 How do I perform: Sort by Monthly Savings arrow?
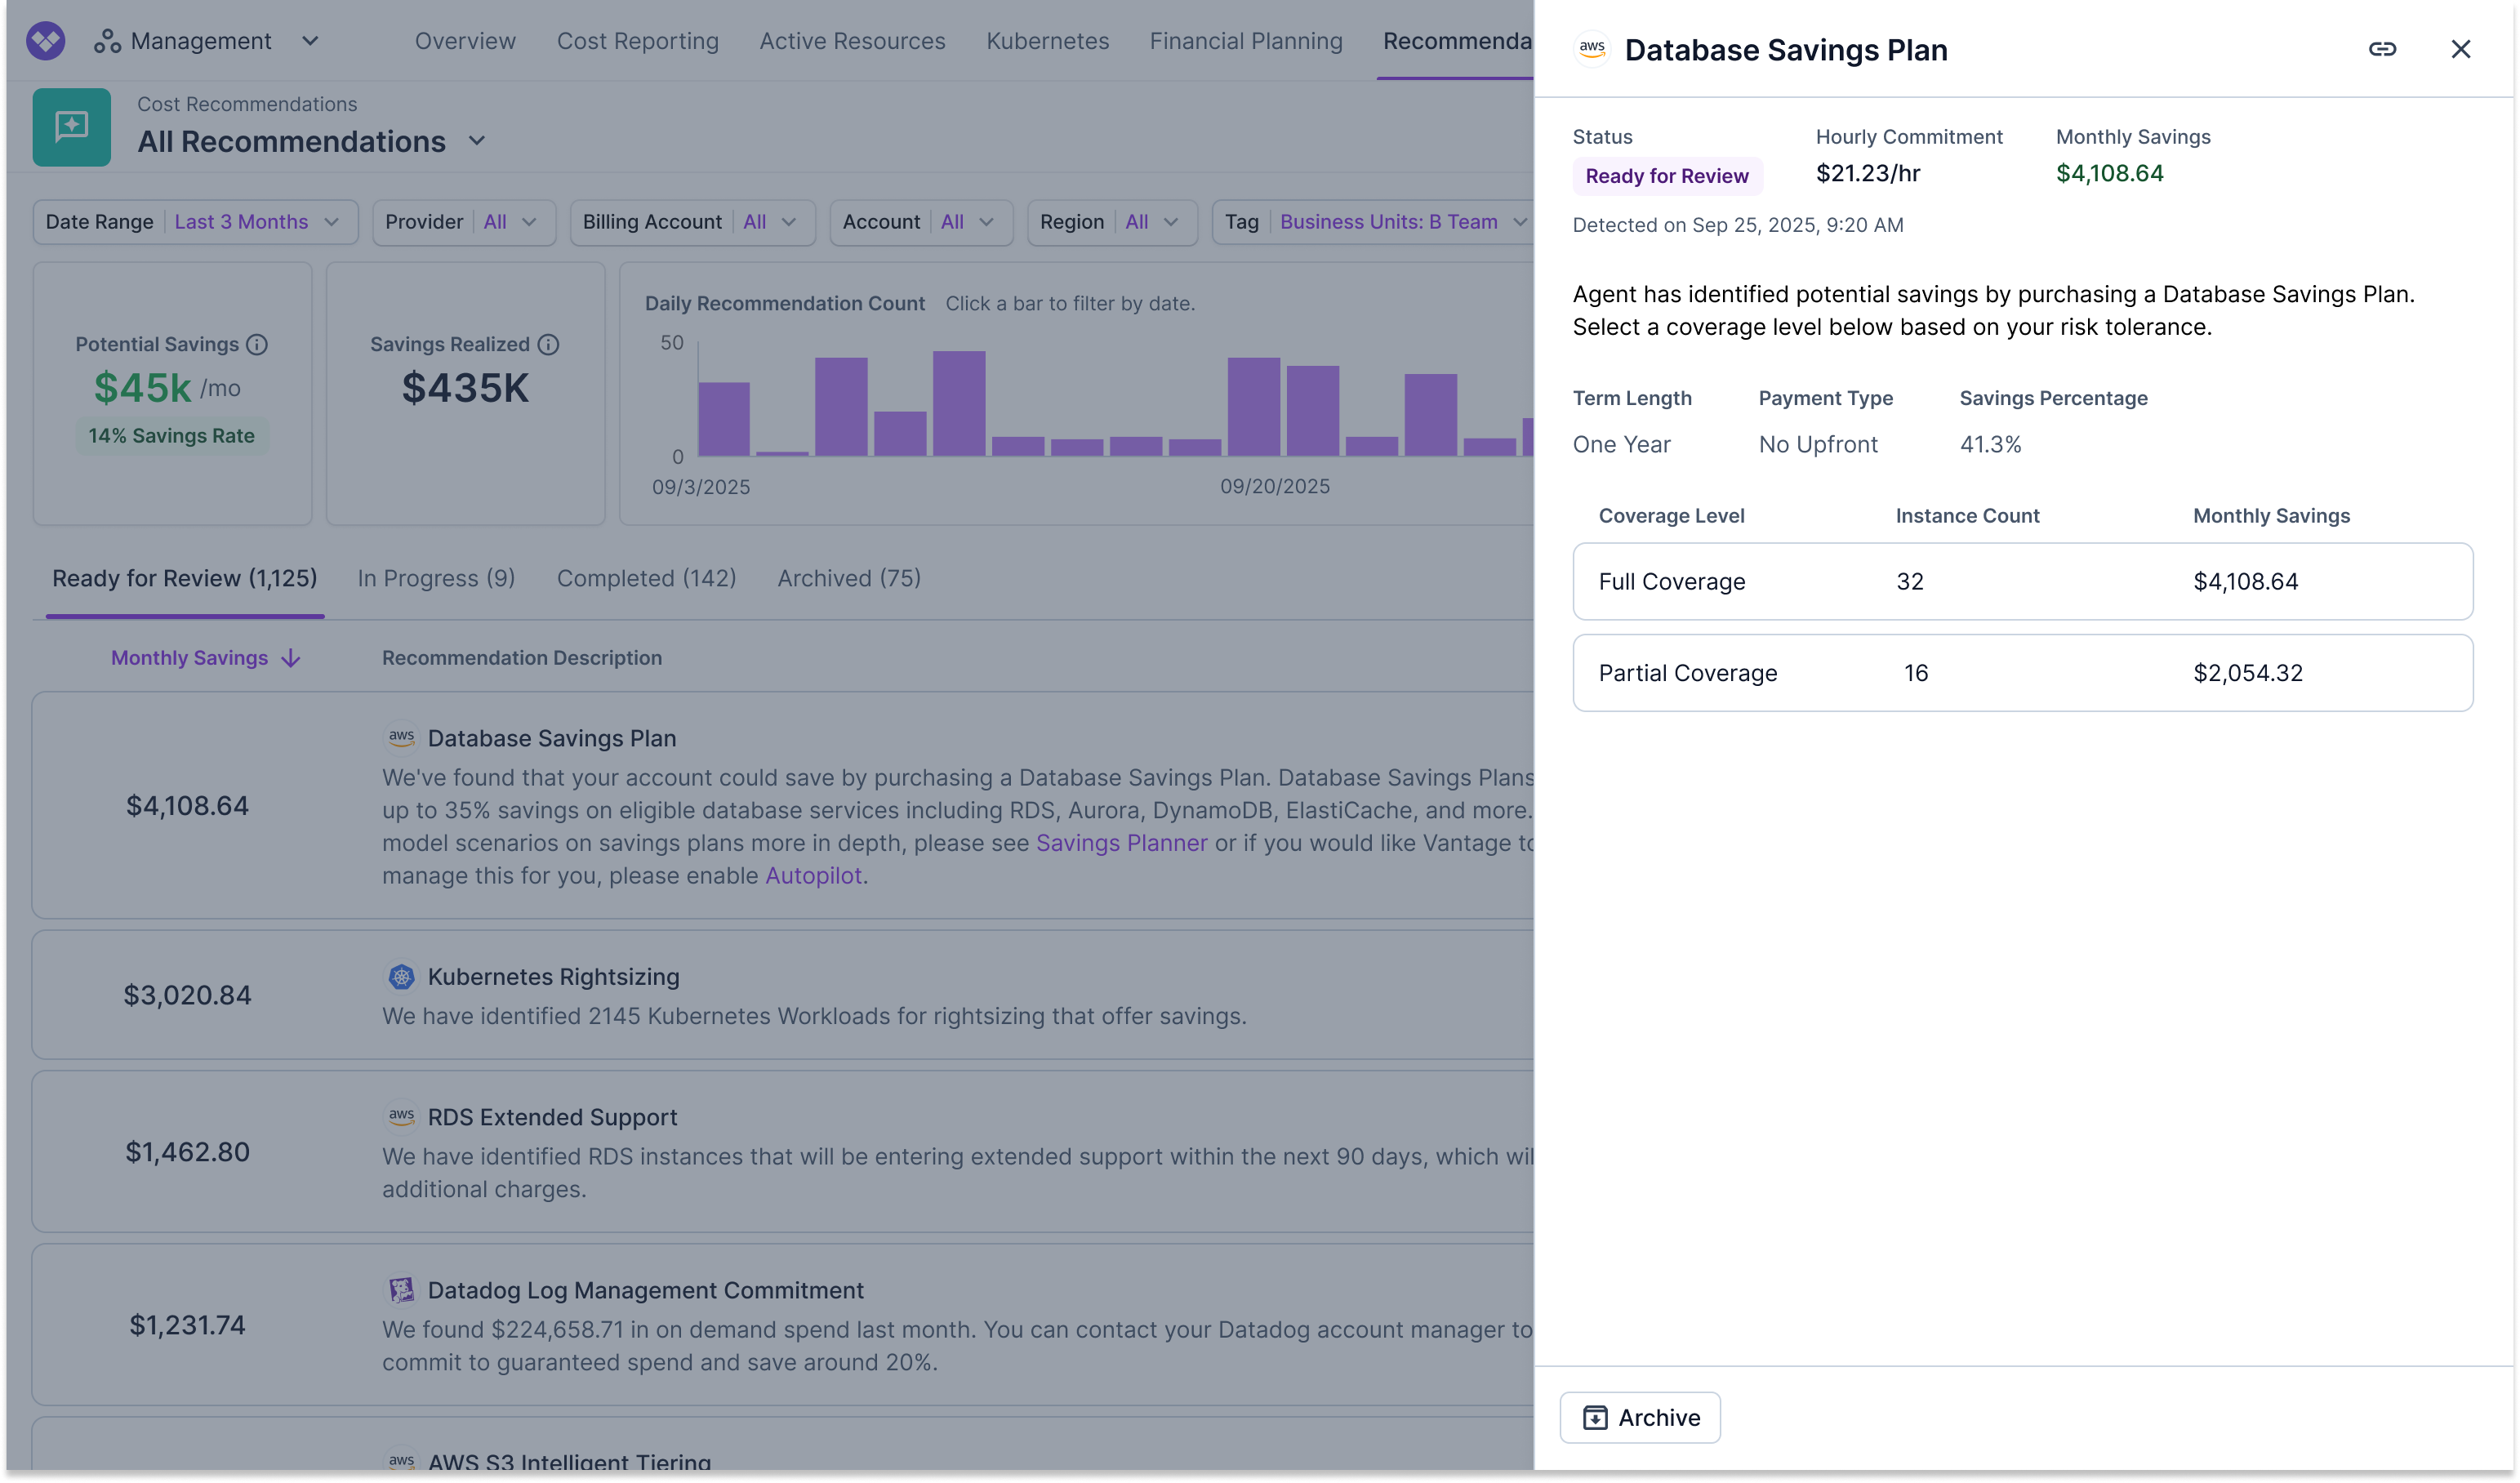click(x=291, y=658)
